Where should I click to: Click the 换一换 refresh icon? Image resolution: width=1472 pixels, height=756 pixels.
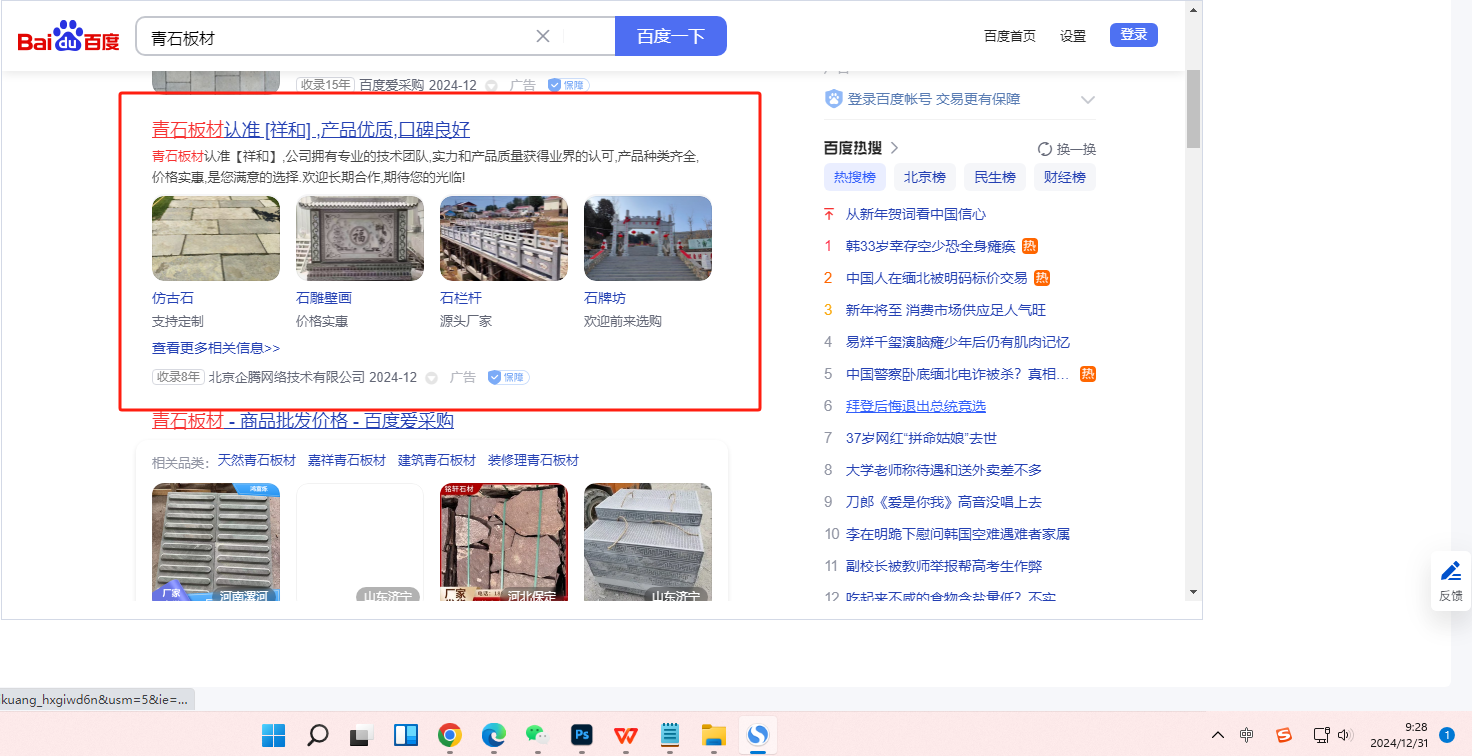(x=1045, y=149)
